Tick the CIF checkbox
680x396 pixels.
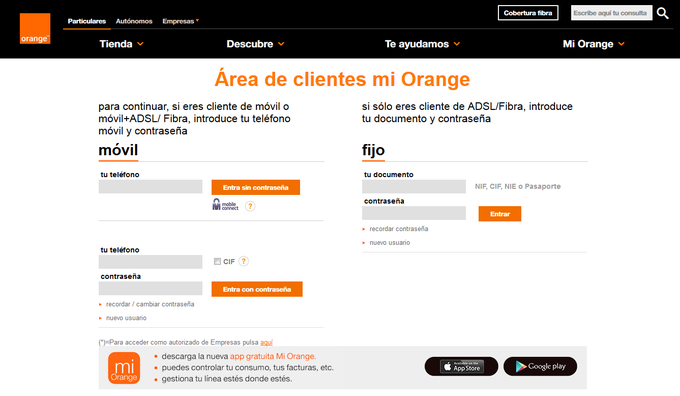[217, 262]
